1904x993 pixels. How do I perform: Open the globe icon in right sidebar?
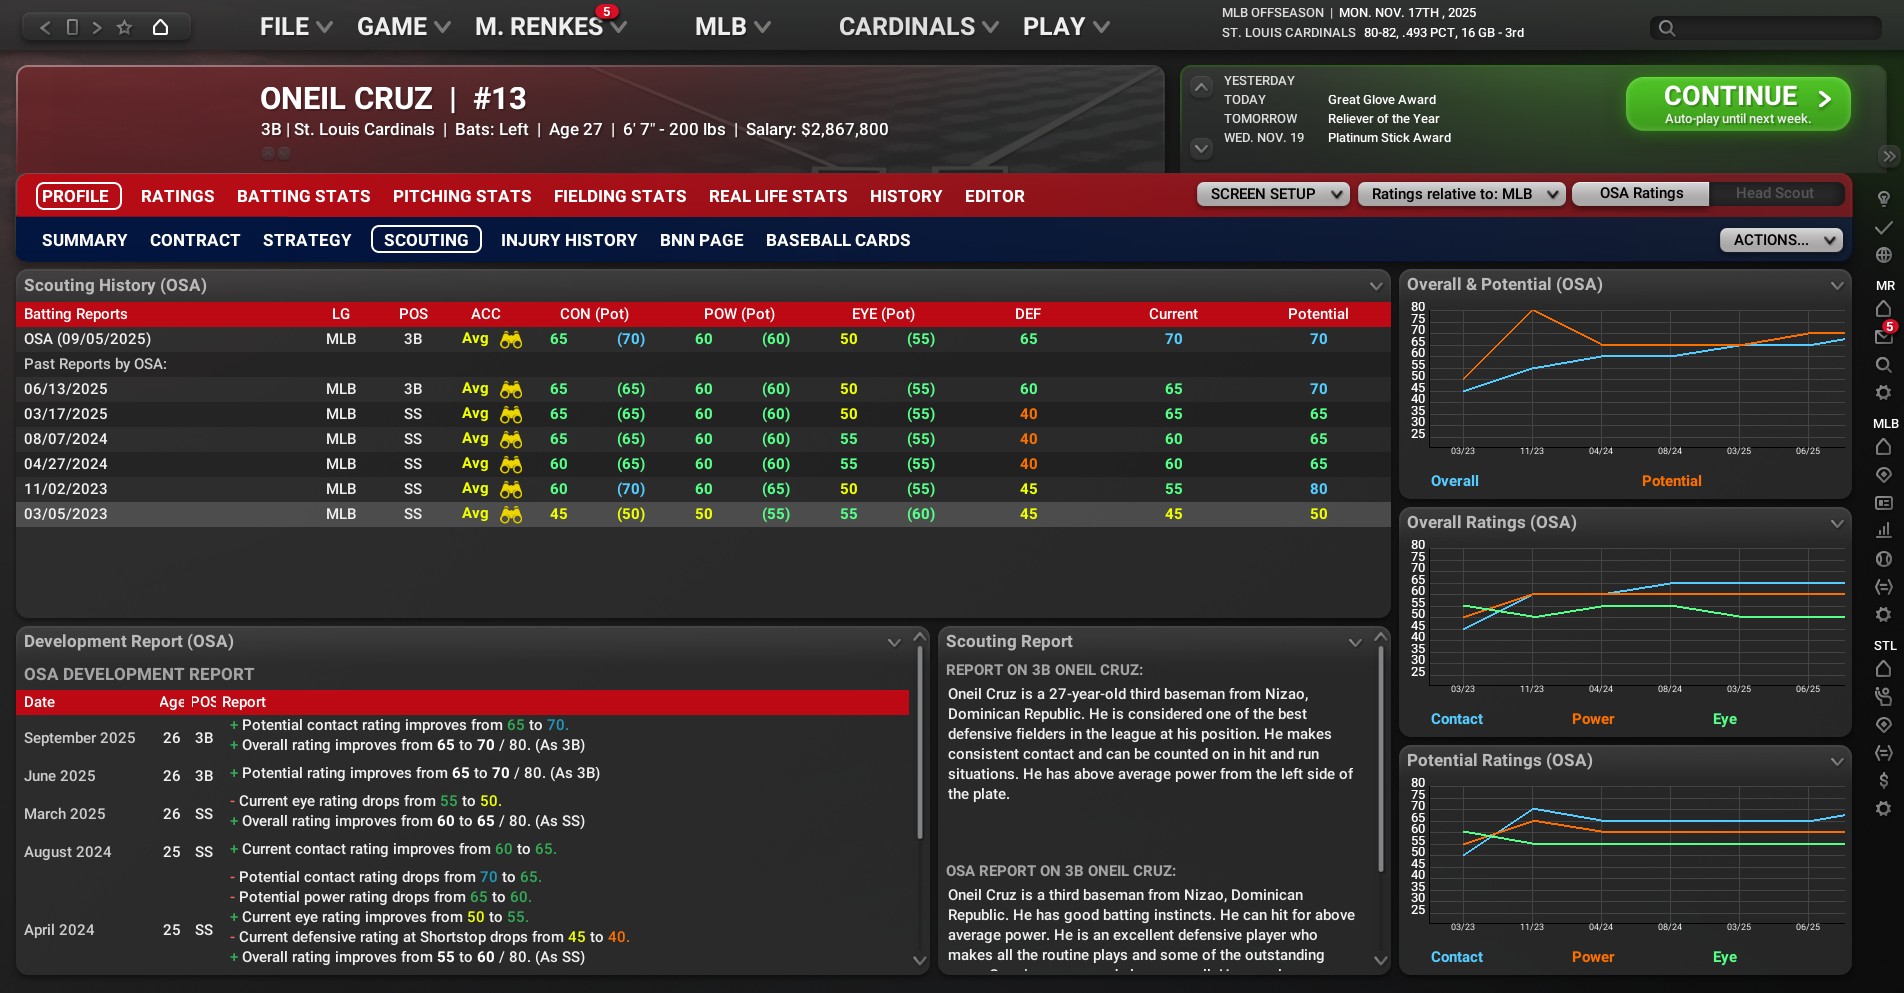pos(1883,255)
